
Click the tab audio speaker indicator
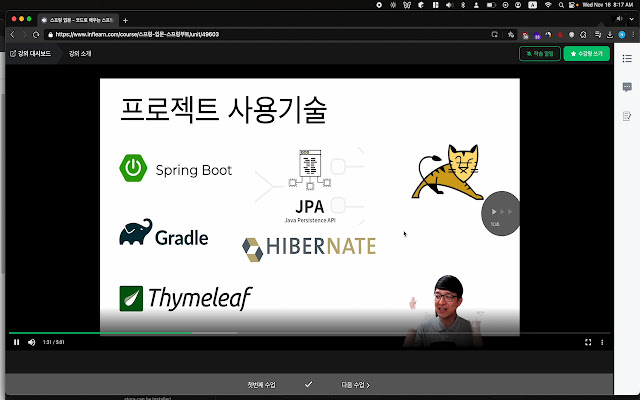click(619, 19)
